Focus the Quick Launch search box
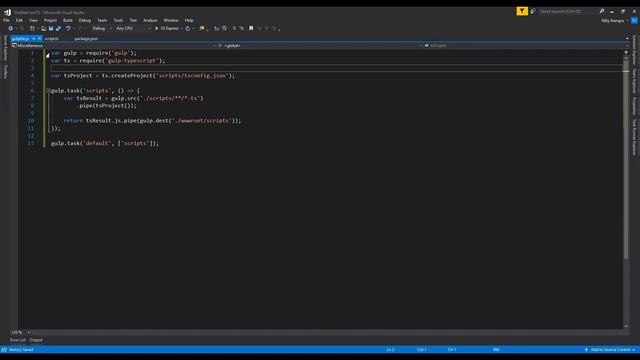640x360 pixels. [568, 11]
